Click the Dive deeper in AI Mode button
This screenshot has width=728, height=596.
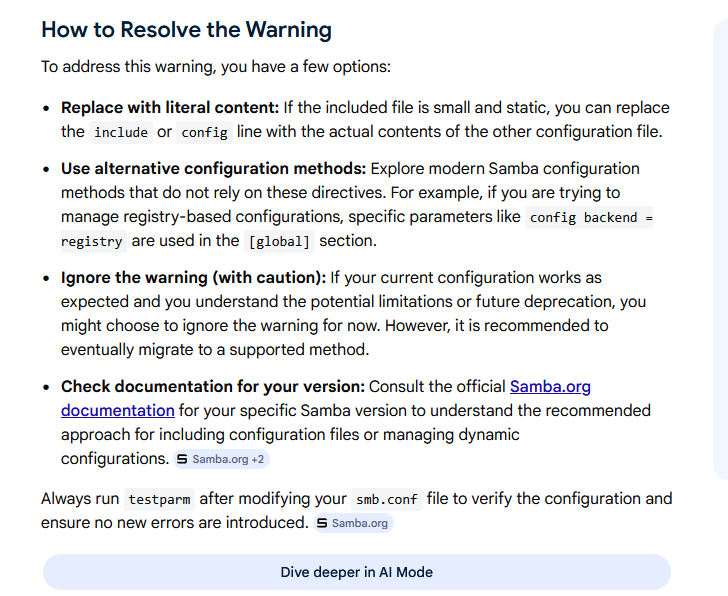point(356,572)
